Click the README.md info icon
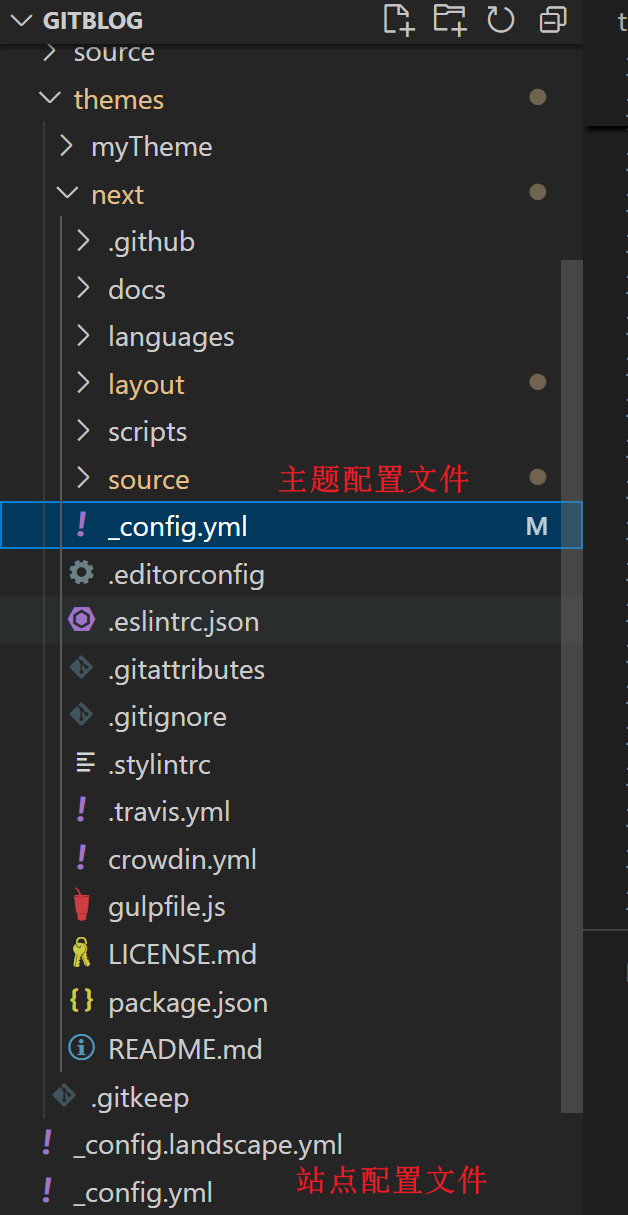628x1215 pixels. click(81, 1049)
